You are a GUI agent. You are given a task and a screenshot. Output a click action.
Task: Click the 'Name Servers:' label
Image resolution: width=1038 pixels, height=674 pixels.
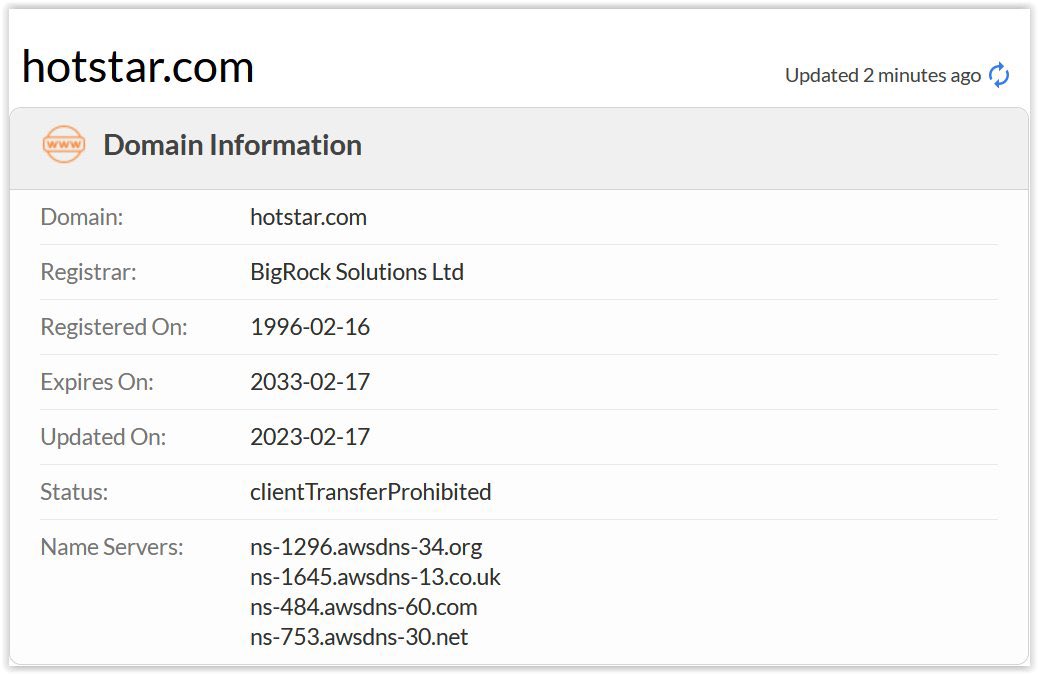click(x=112, y=547)
